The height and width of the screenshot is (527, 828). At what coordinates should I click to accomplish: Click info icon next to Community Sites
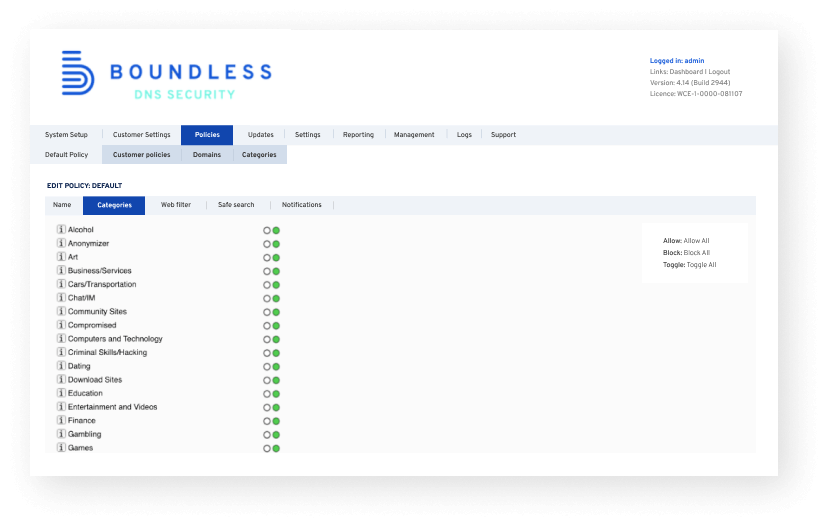[x=61, y=312]
